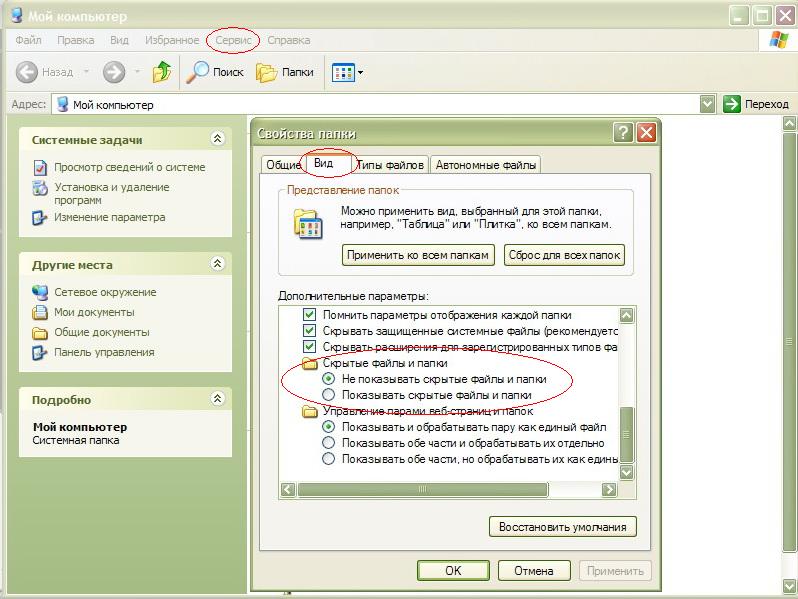Click the Панель управления icon
Screen dimensions: 798x599
point(40,353)
